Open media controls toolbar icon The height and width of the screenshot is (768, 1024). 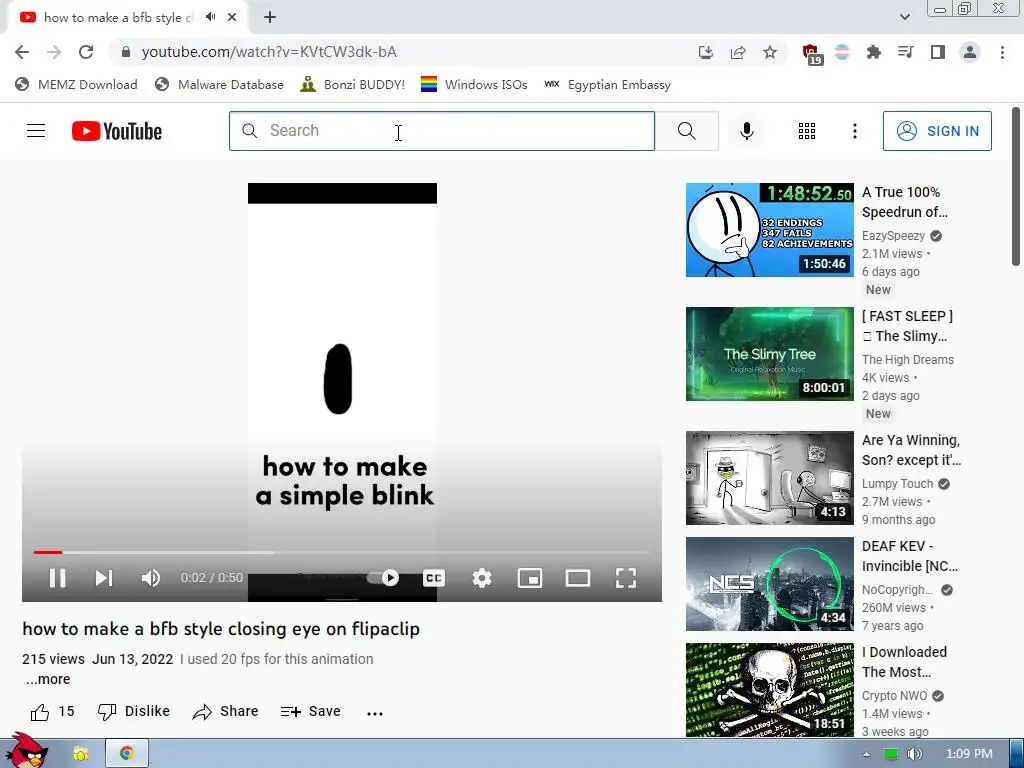(x=905, y=52)
